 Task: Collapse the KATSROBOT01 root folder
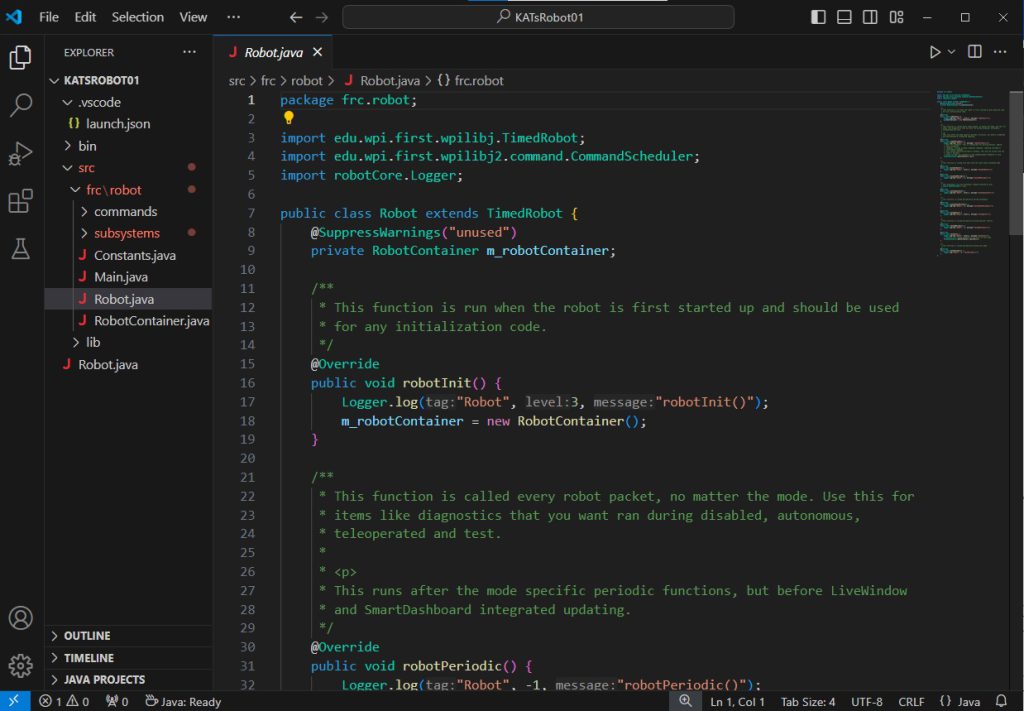[x=128, y=80]
